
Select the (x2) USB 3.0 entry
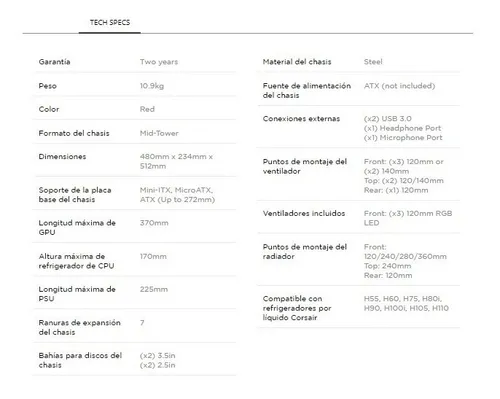click(388, 119)
